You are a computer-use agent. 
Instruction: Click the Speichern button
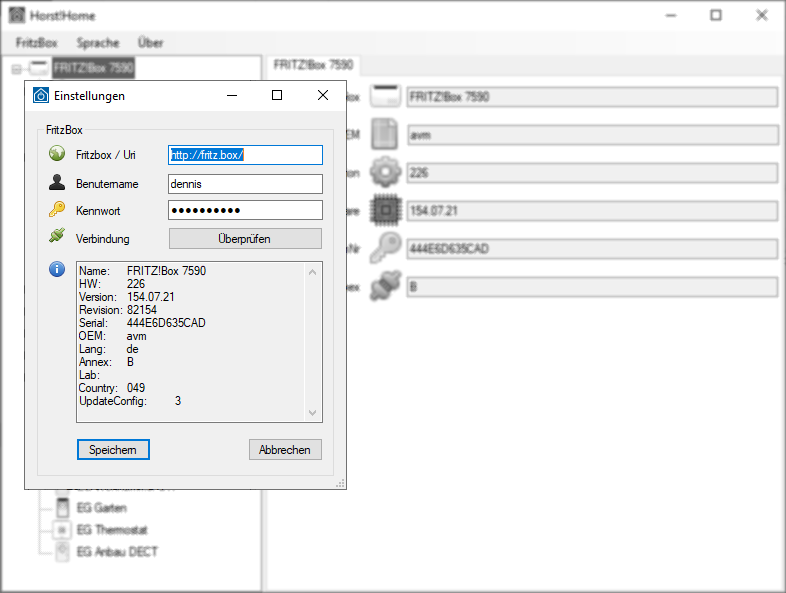(113, 450)
